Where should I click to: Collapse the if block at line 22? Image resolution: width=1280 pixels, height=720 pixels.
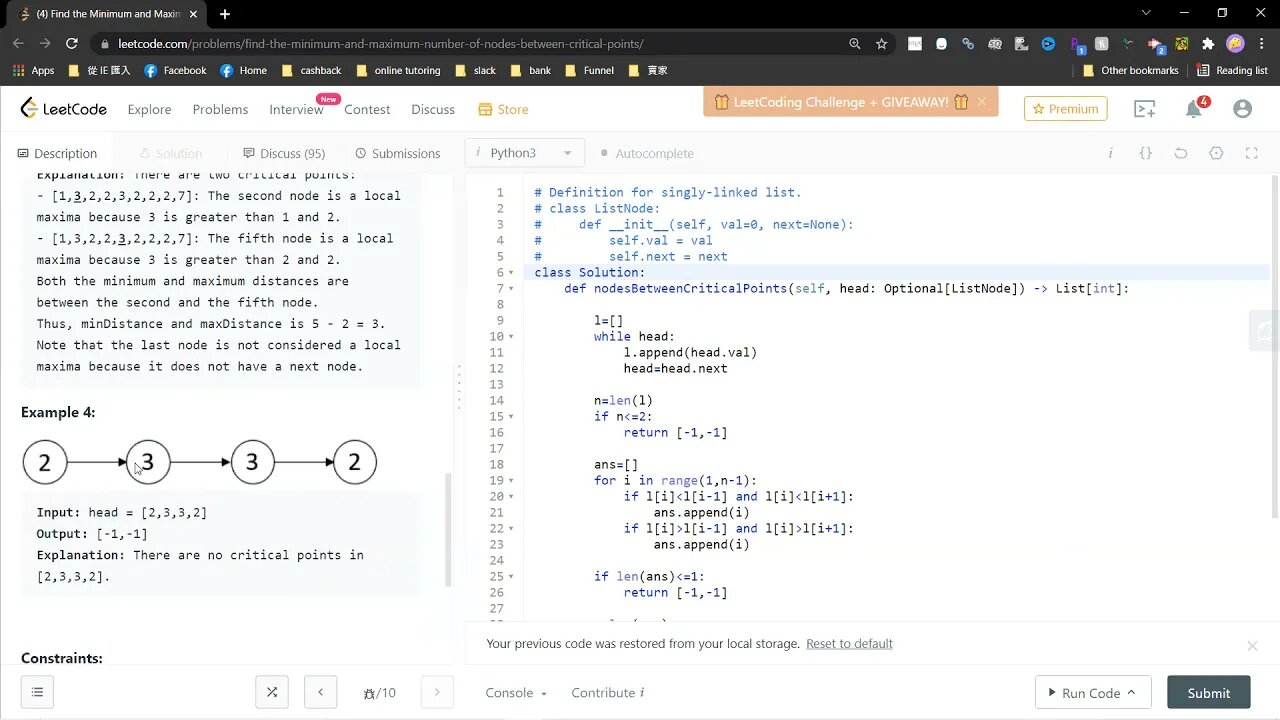coord(511,529)
